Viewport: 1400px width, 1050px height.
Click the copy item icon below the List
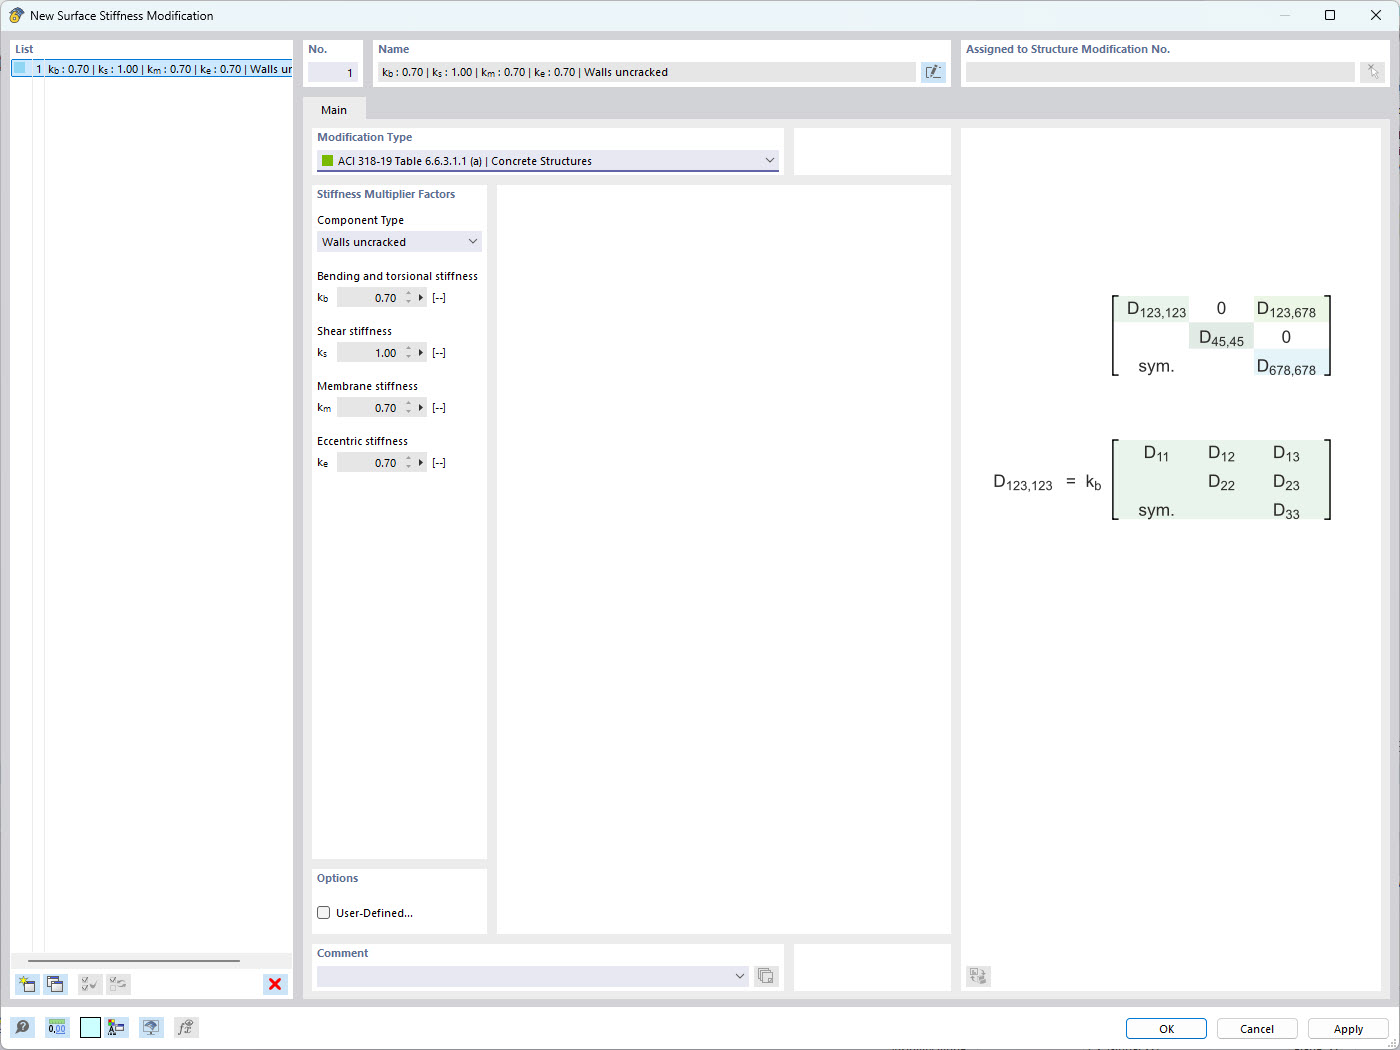[55, 984]
